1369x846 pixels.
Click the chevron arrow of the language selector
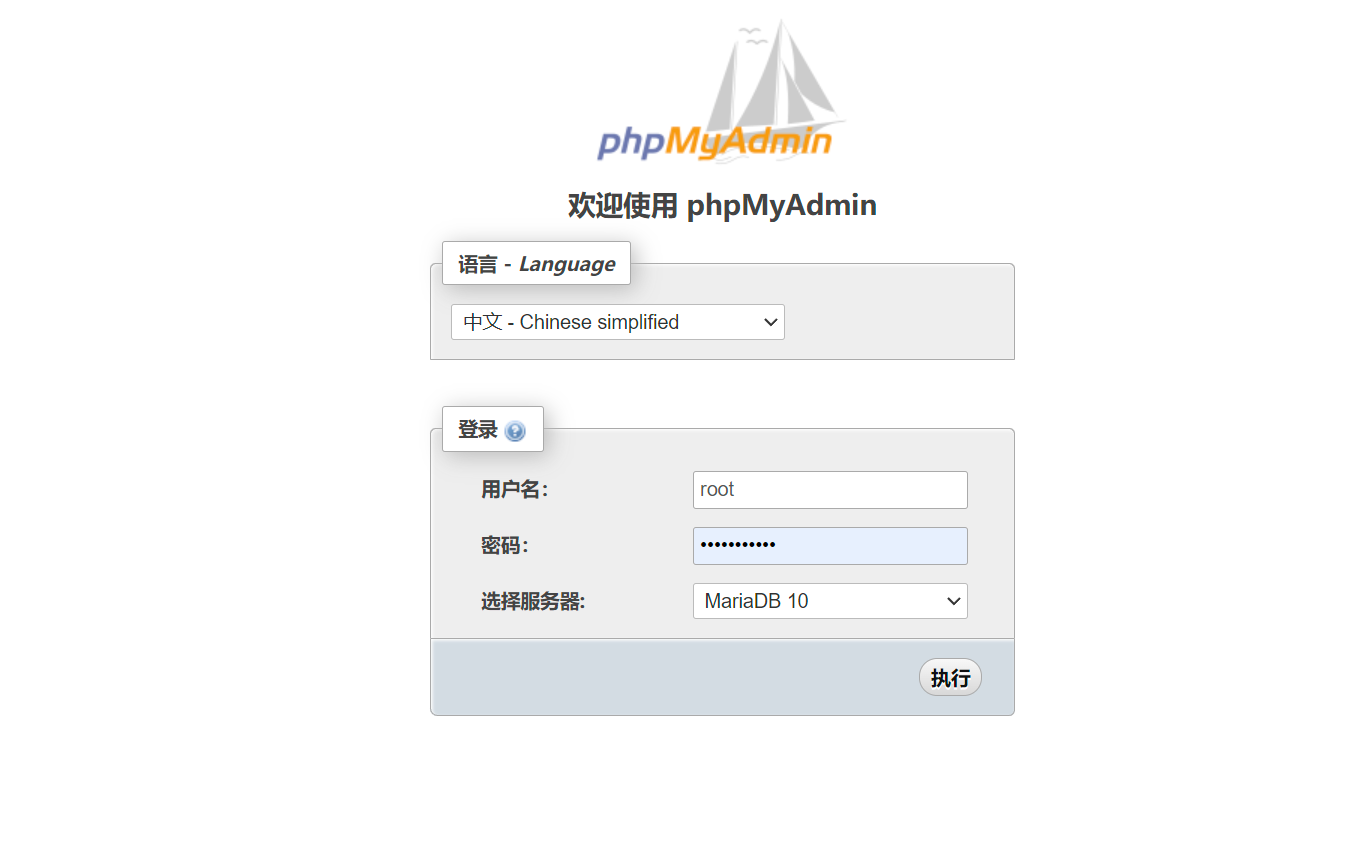pos(770,322)
